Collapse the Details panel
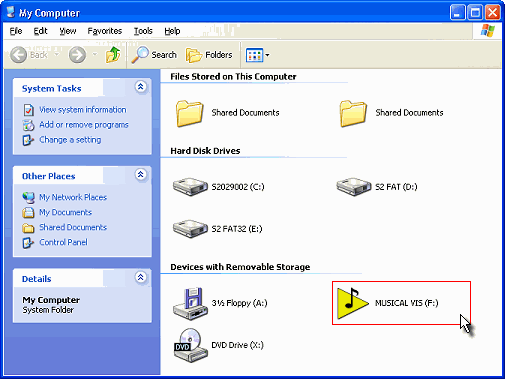 coord(141,277)
